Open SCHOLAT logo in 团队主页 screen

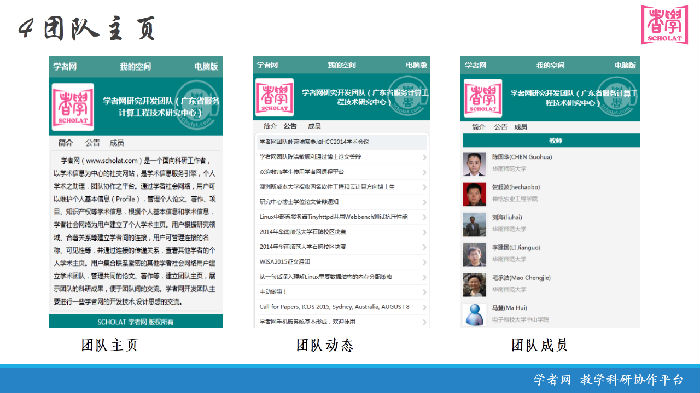[x=73, y=107]
